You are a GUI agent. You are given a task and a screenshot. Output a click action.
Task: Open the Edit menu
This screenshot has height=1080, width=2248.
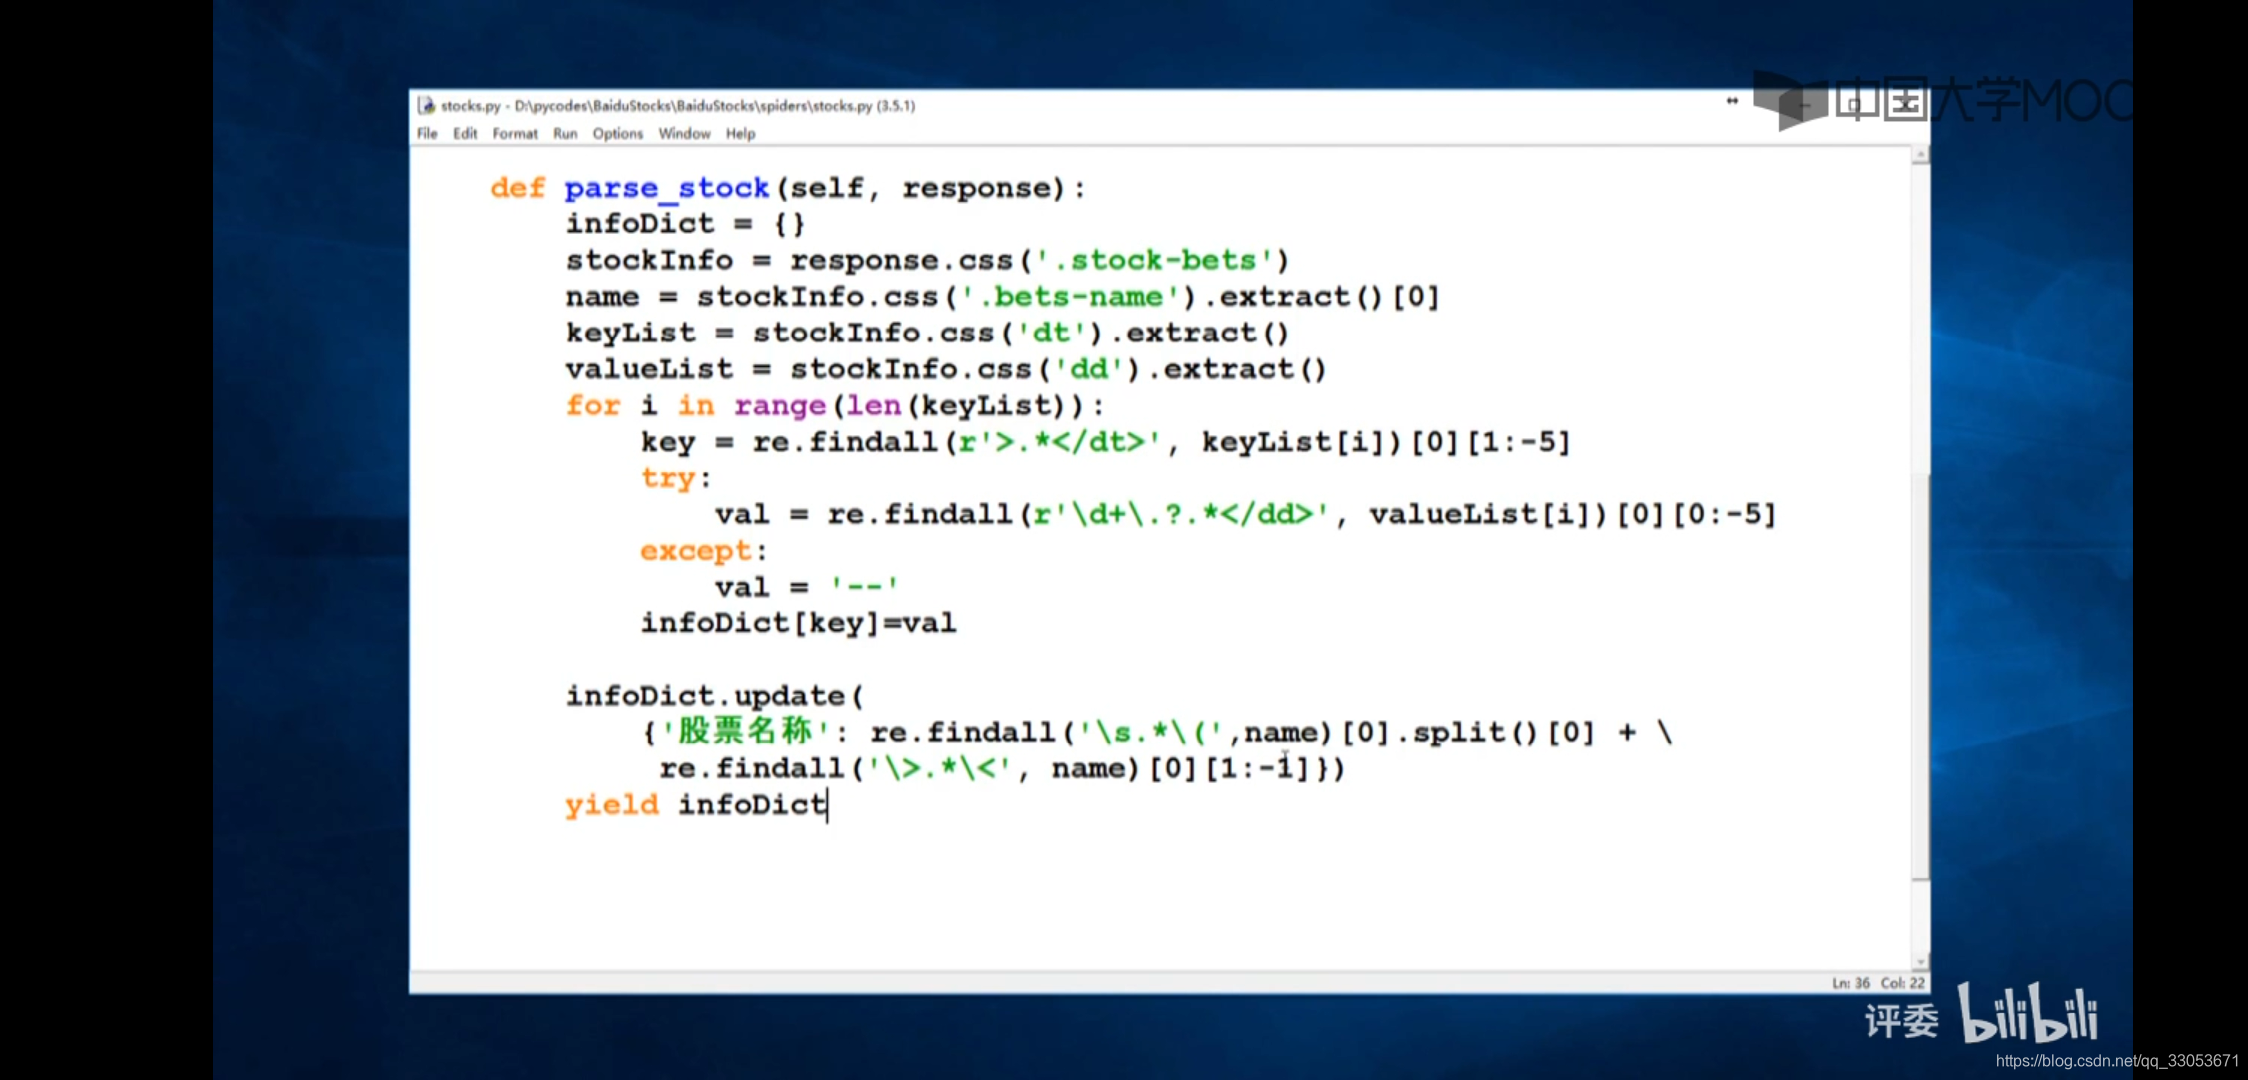[465, 134]
